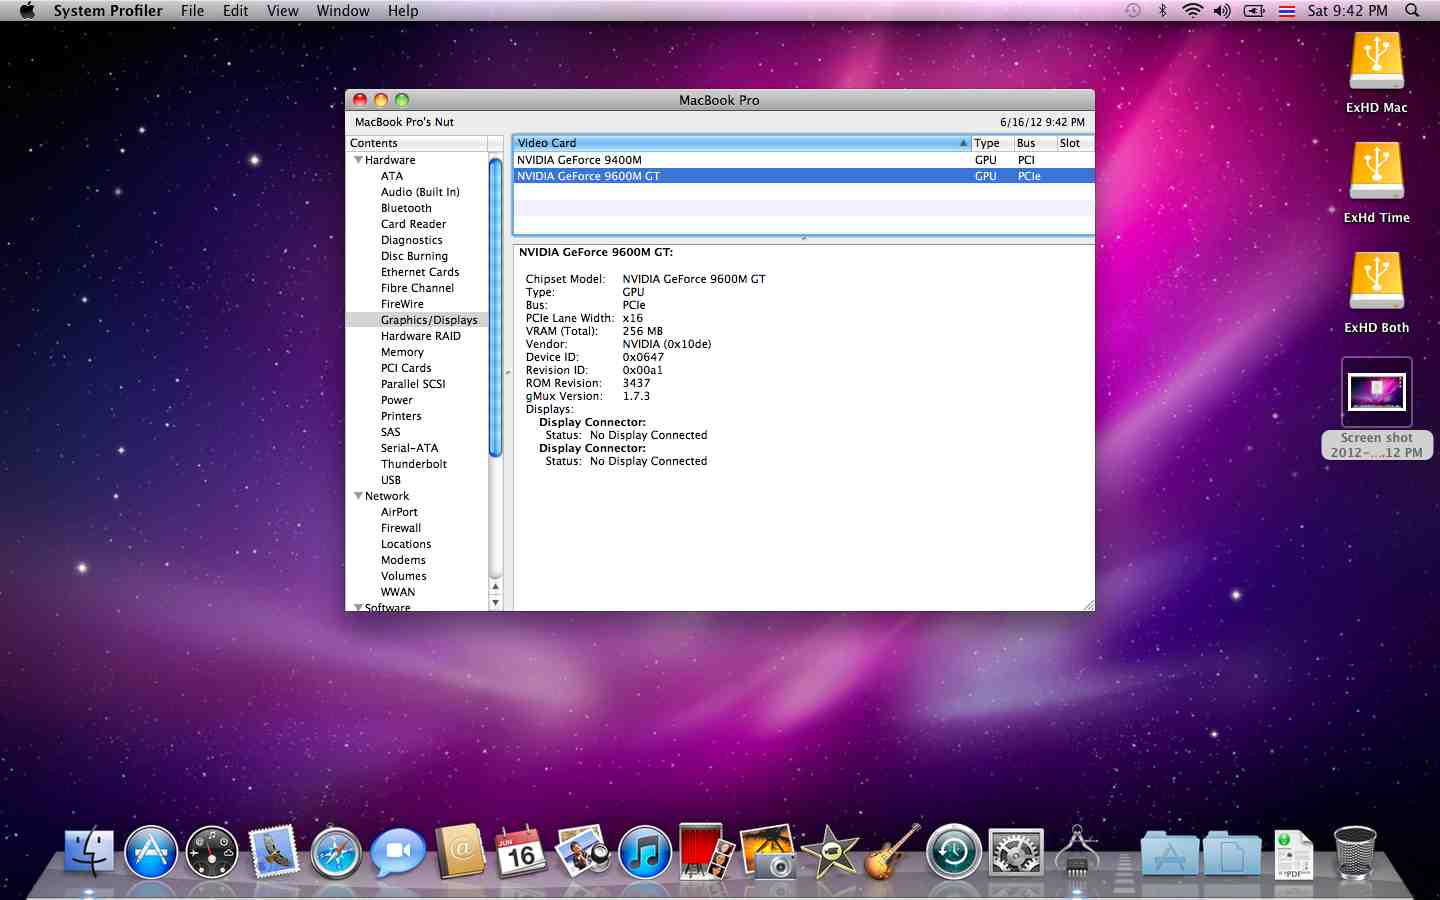Viewport: 1440px width, 900px height.
Task: Open Finder from the Dock
Action: [89, 852]
